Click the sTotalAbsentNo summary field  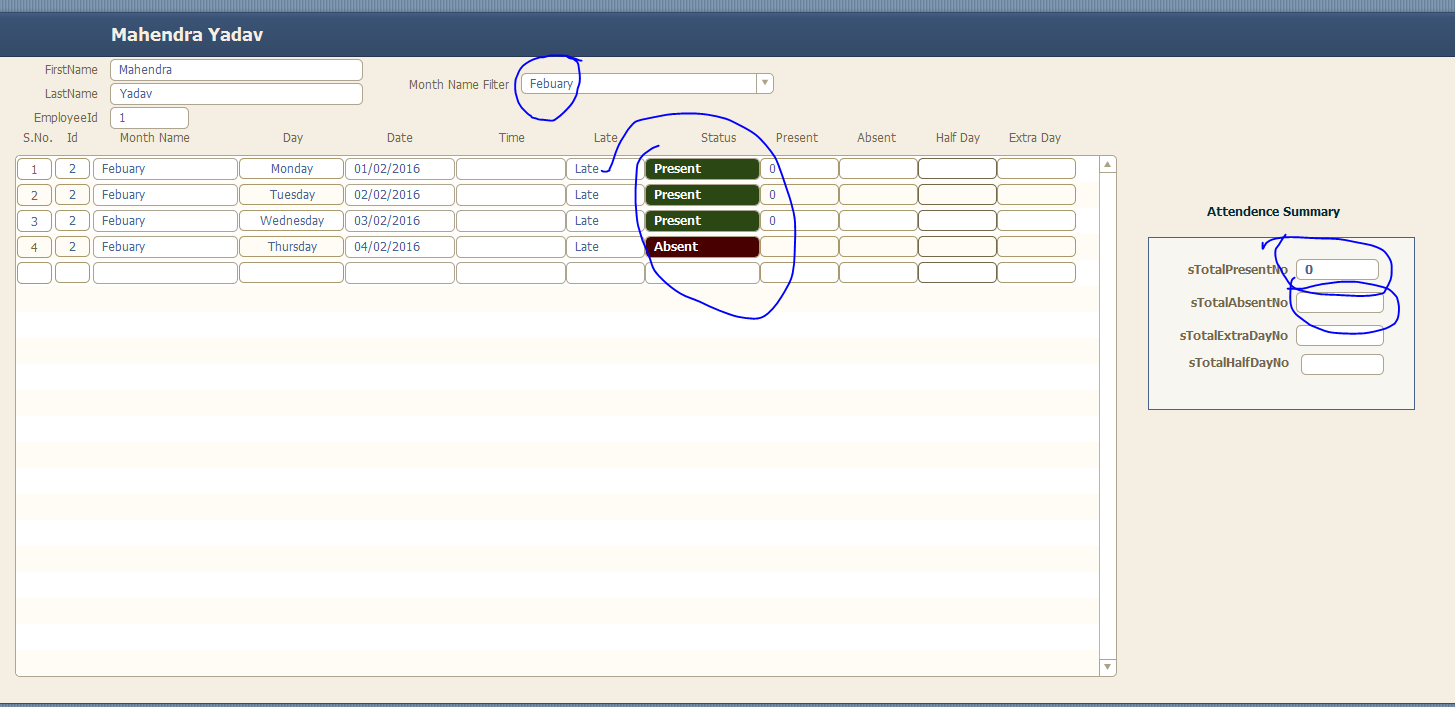[1340, 303]
